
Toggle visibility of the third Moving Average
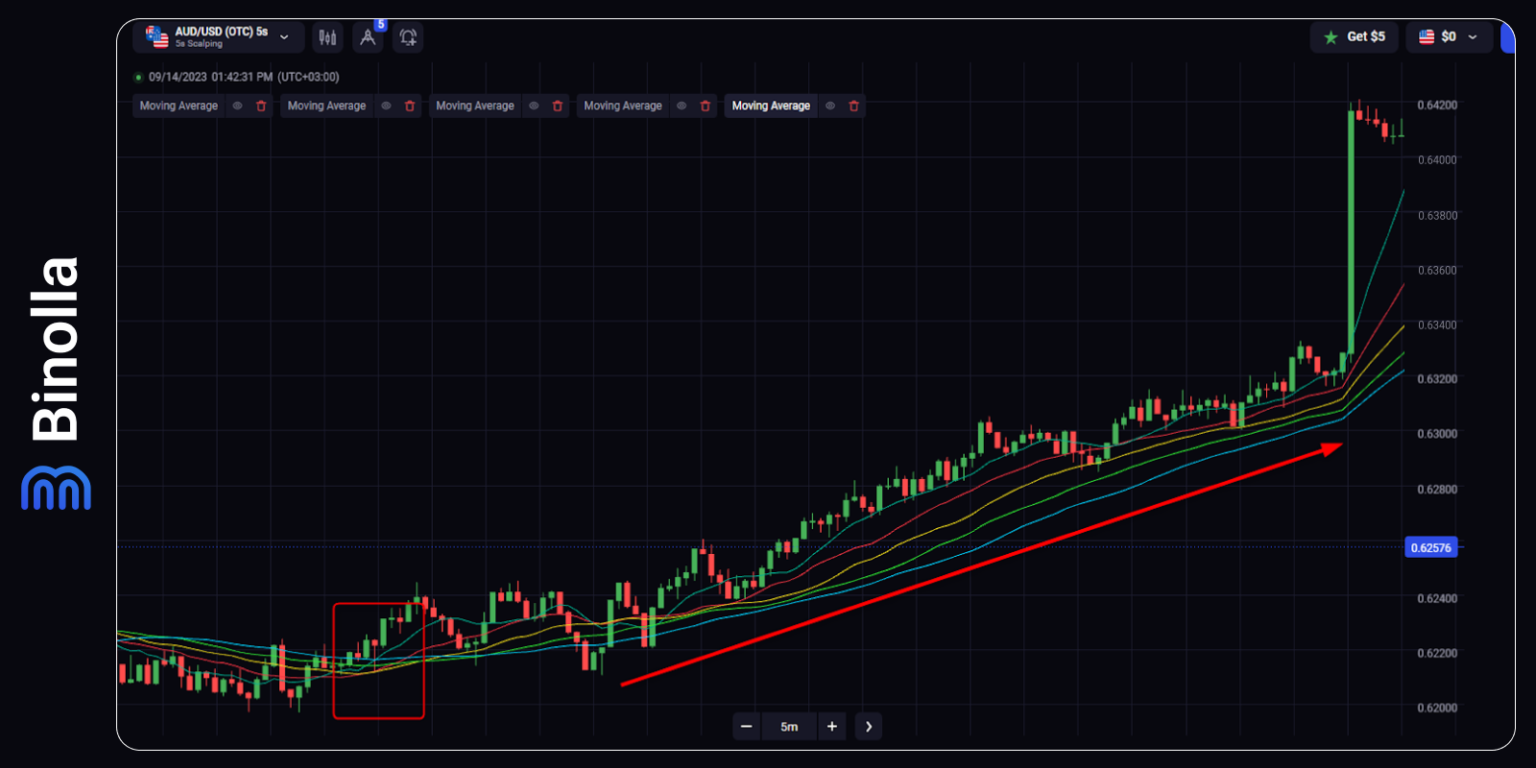(x=533, y=105)
